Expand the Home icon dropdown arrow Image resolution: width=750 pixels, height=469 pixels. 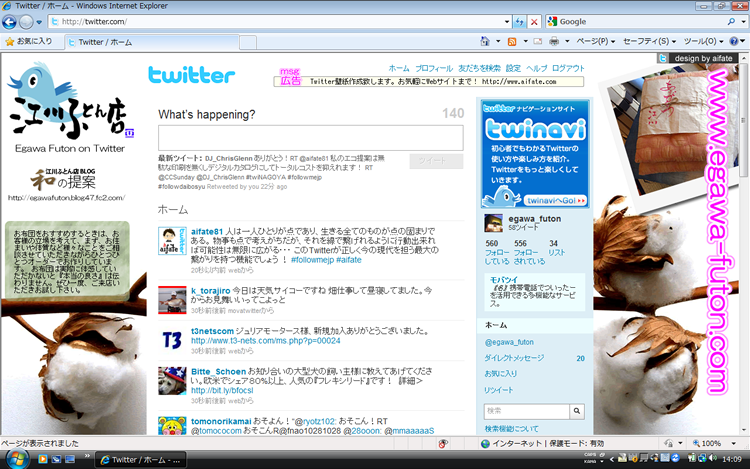[x=498, y=42]
